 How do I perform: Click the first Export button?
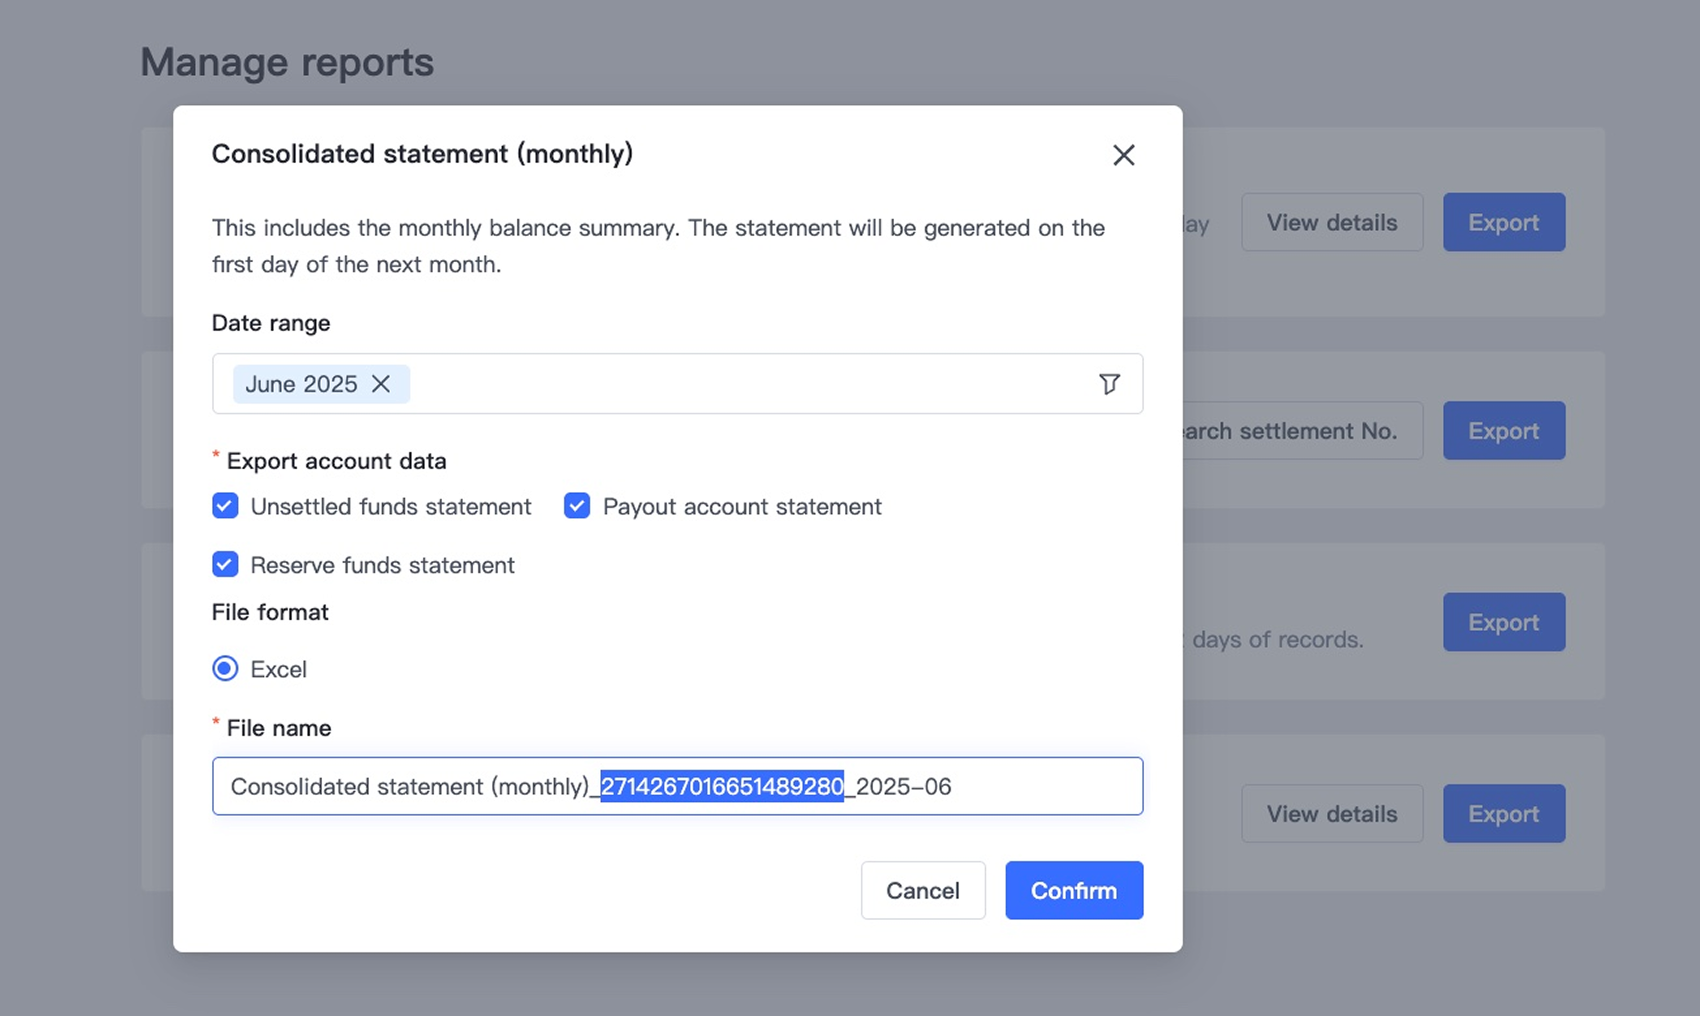(x=1503, y=222)
